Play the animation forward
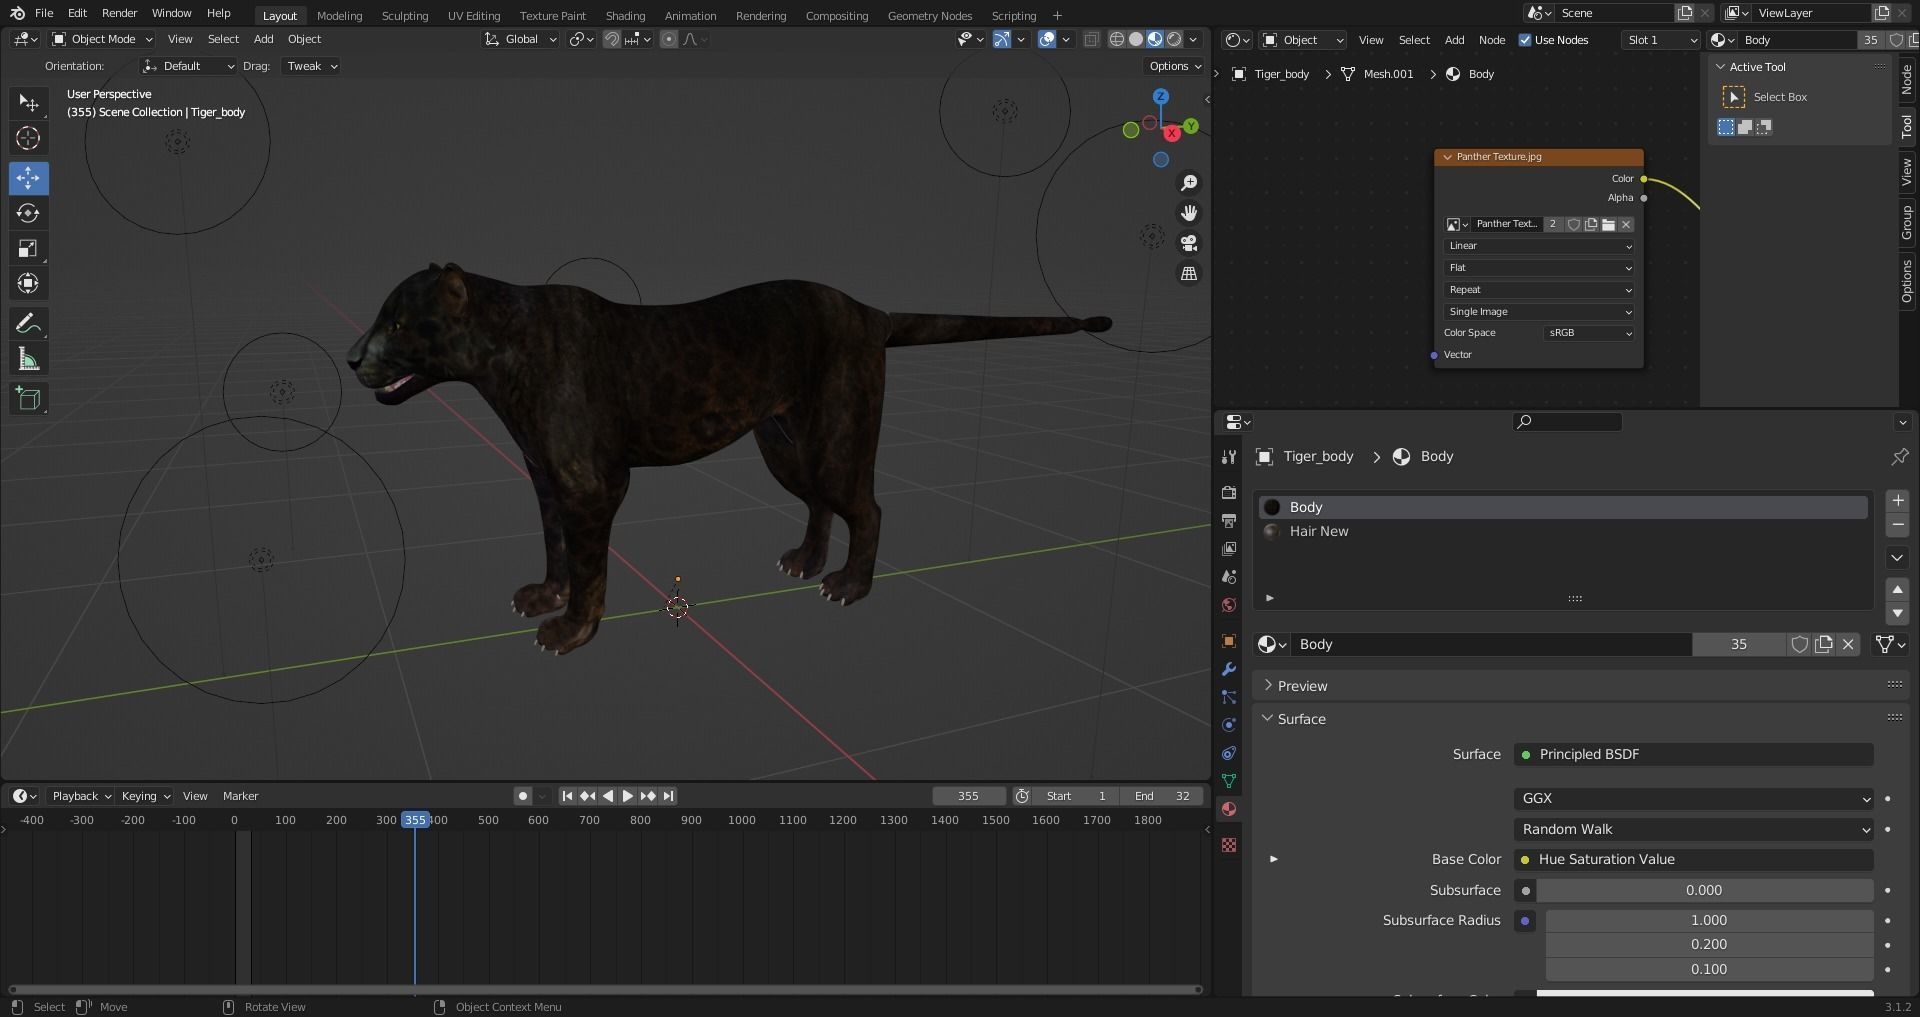 click(628, 796)
